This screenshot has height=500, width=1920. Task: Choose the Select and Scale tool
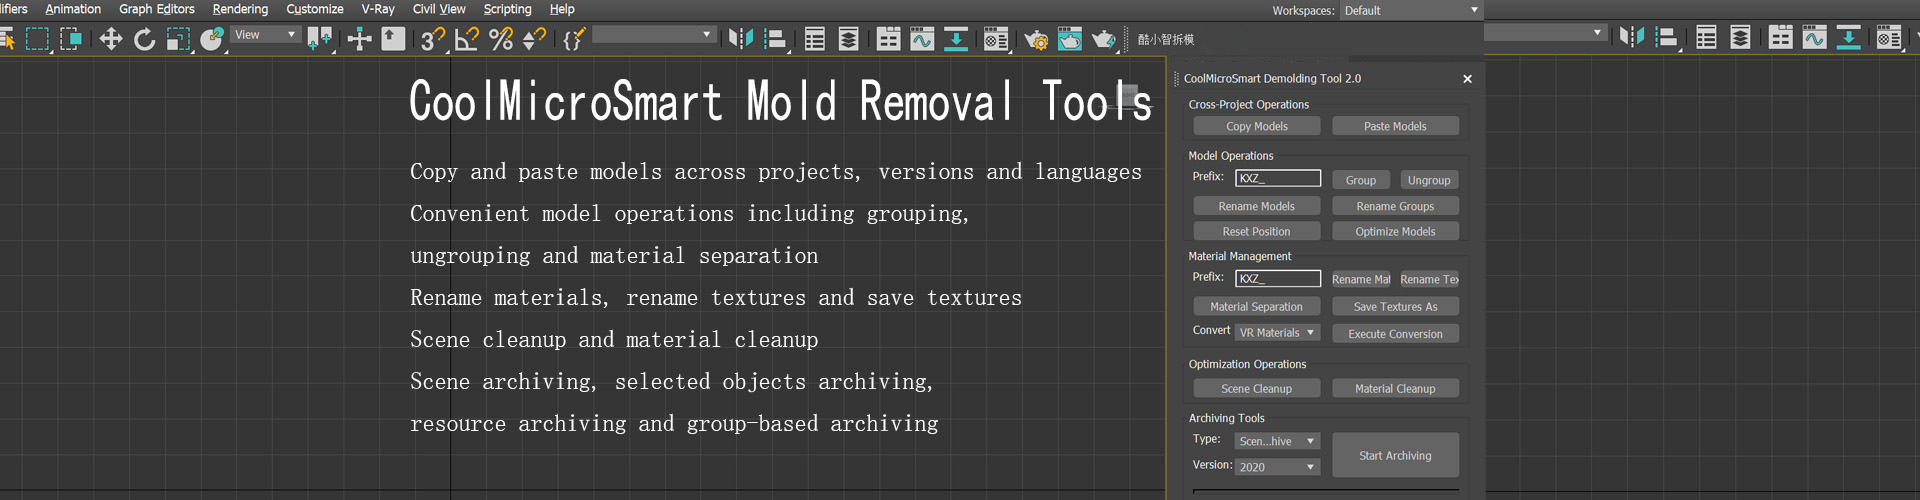177,39
